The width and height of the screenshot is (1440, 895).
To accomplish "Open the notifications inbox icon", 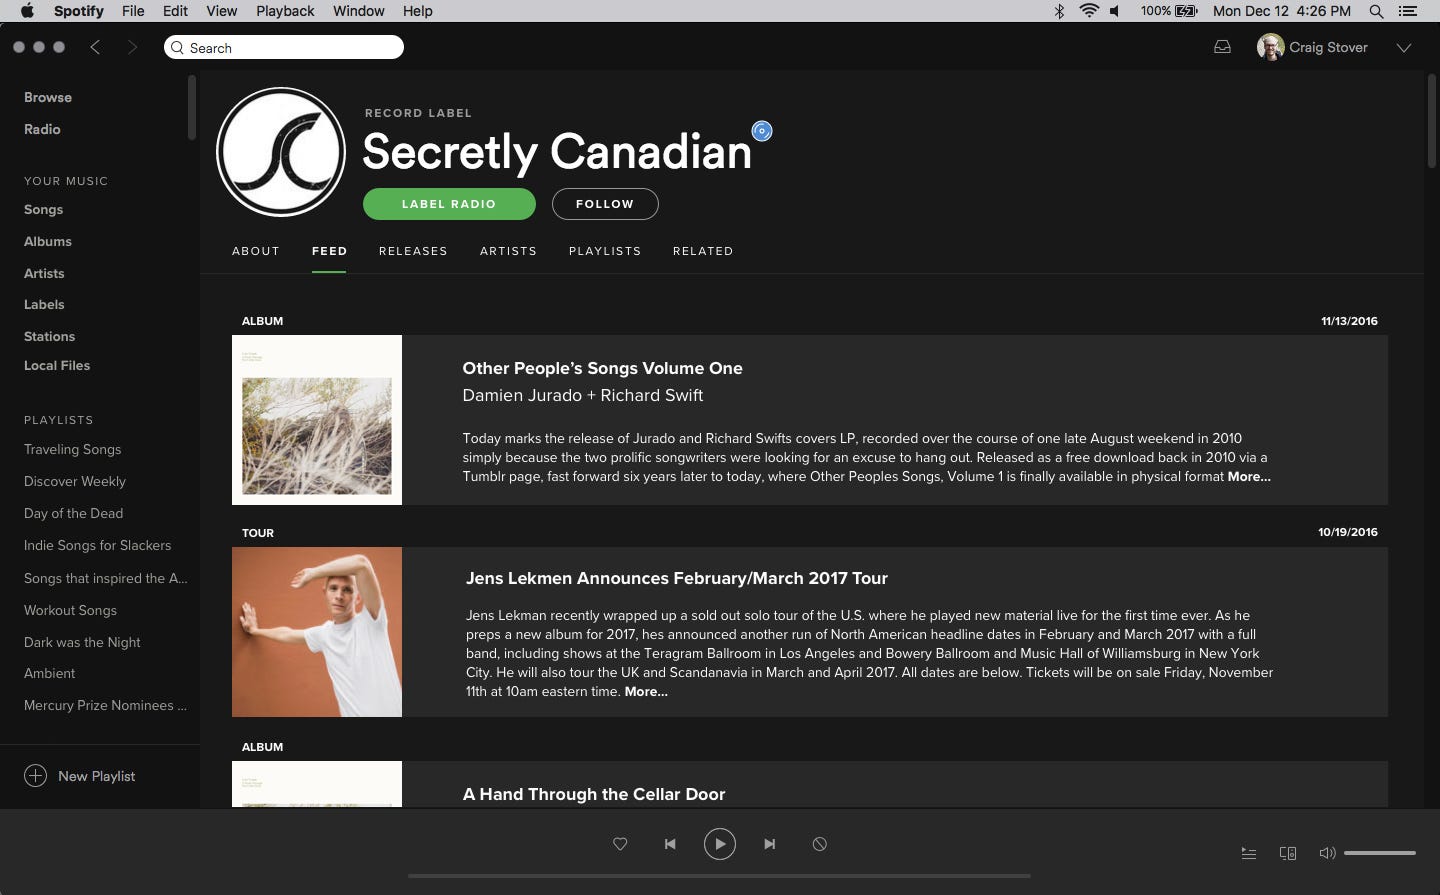I will click(x=1222, y=47).
